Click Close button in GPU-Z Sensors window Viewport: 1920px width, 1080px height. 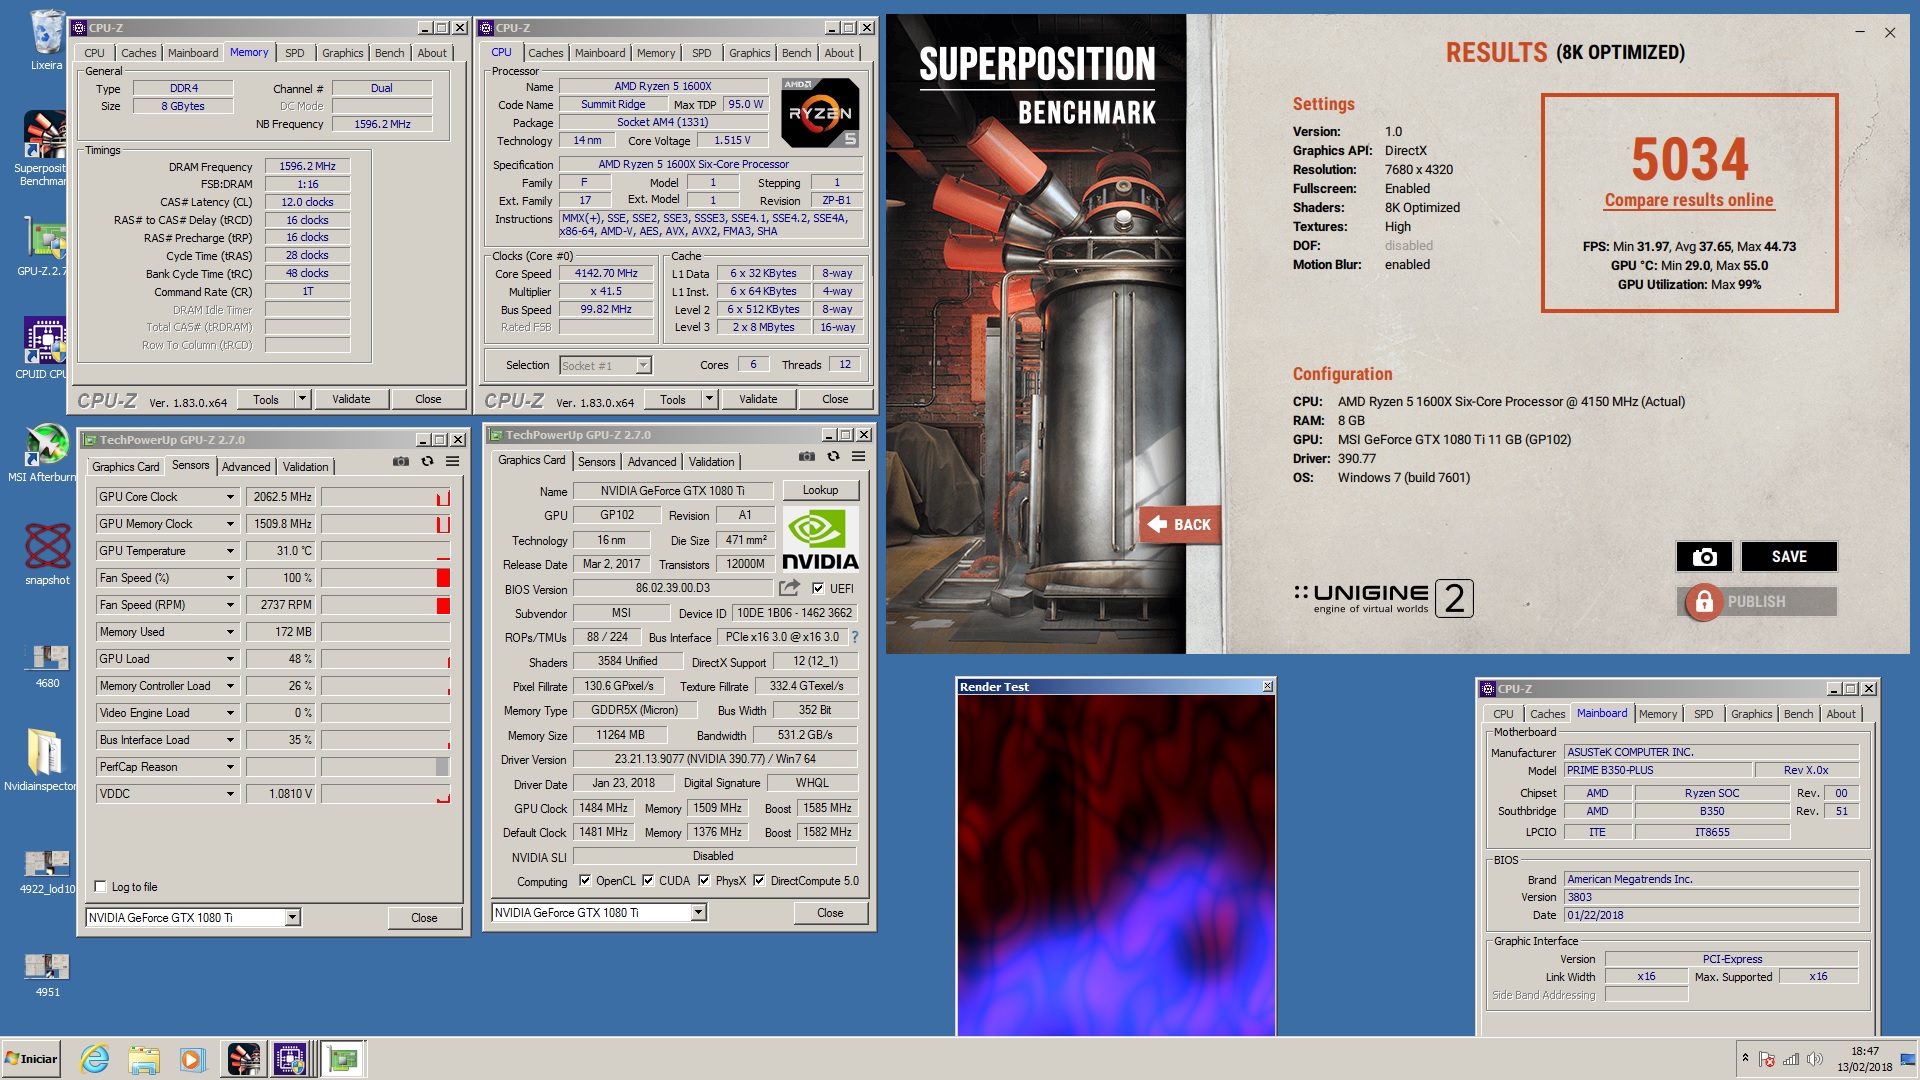click(424, 918)
